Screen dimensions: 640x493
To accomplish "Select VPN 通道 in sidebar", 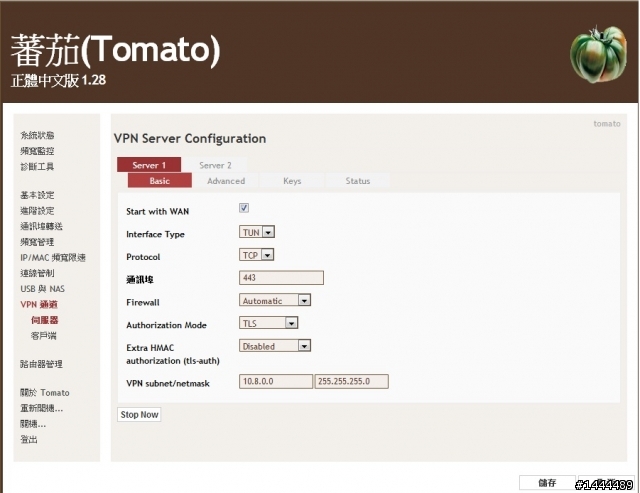I will pos(39,304).
